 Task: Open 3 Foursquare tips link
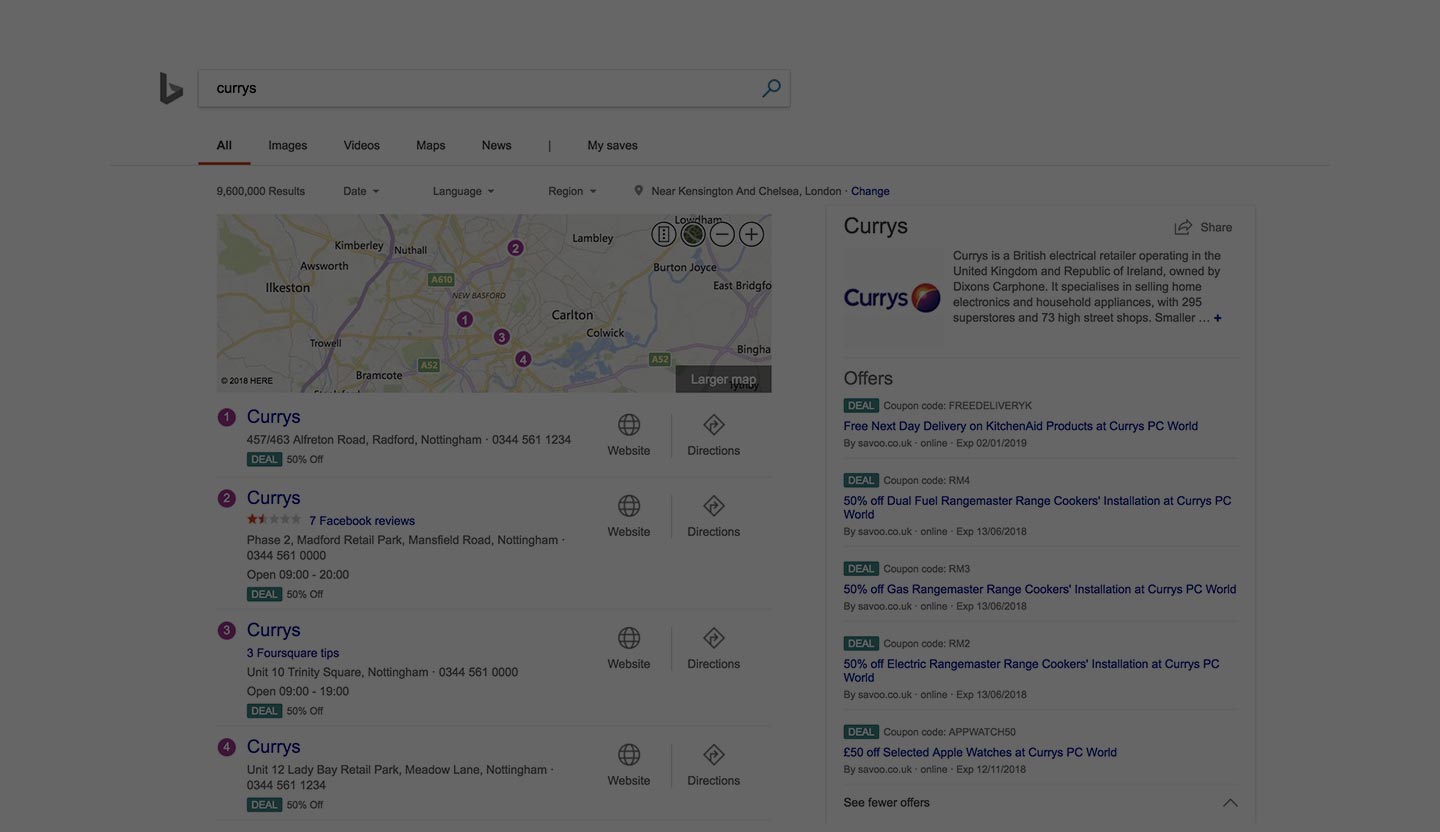pyautogui.click(x=293, y=653)
